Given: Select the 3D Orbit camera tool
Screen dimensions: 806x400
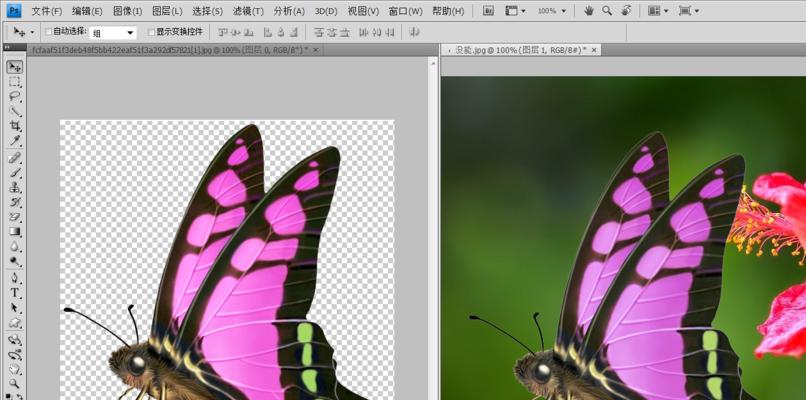Looking at the screenshot, I should (x=15, y=355).
